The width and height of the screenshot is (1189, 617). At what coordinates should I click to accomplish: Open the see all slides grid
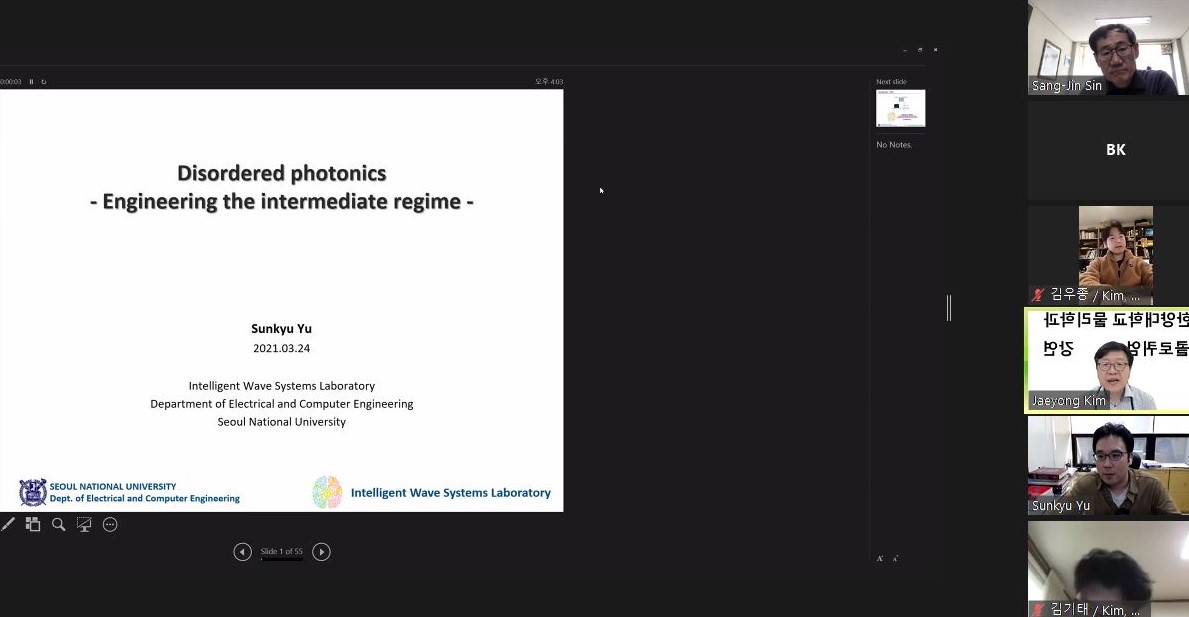[x=33, y=524]
